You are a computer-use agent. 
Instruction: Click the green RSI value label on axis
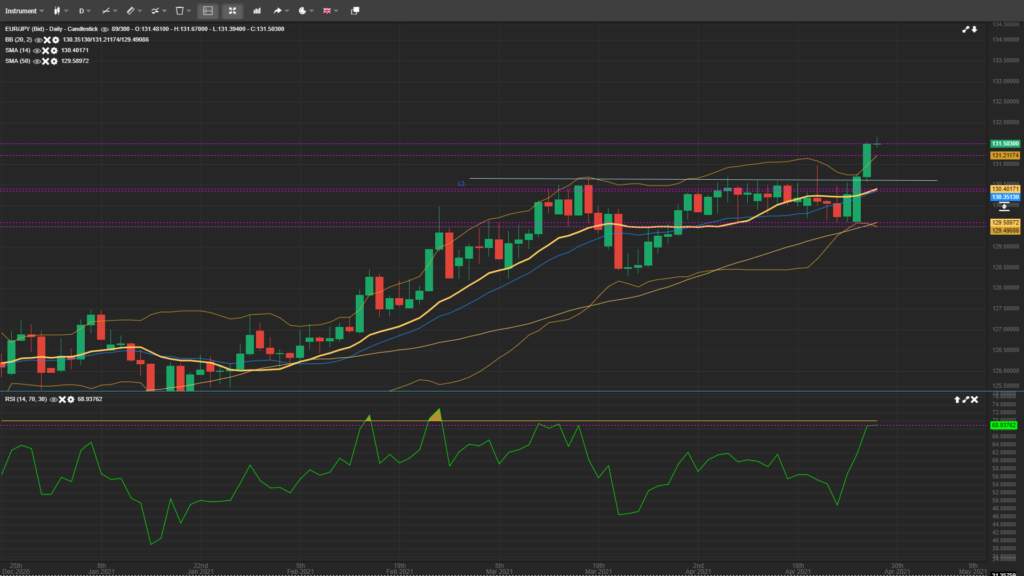click(1004, 425)
